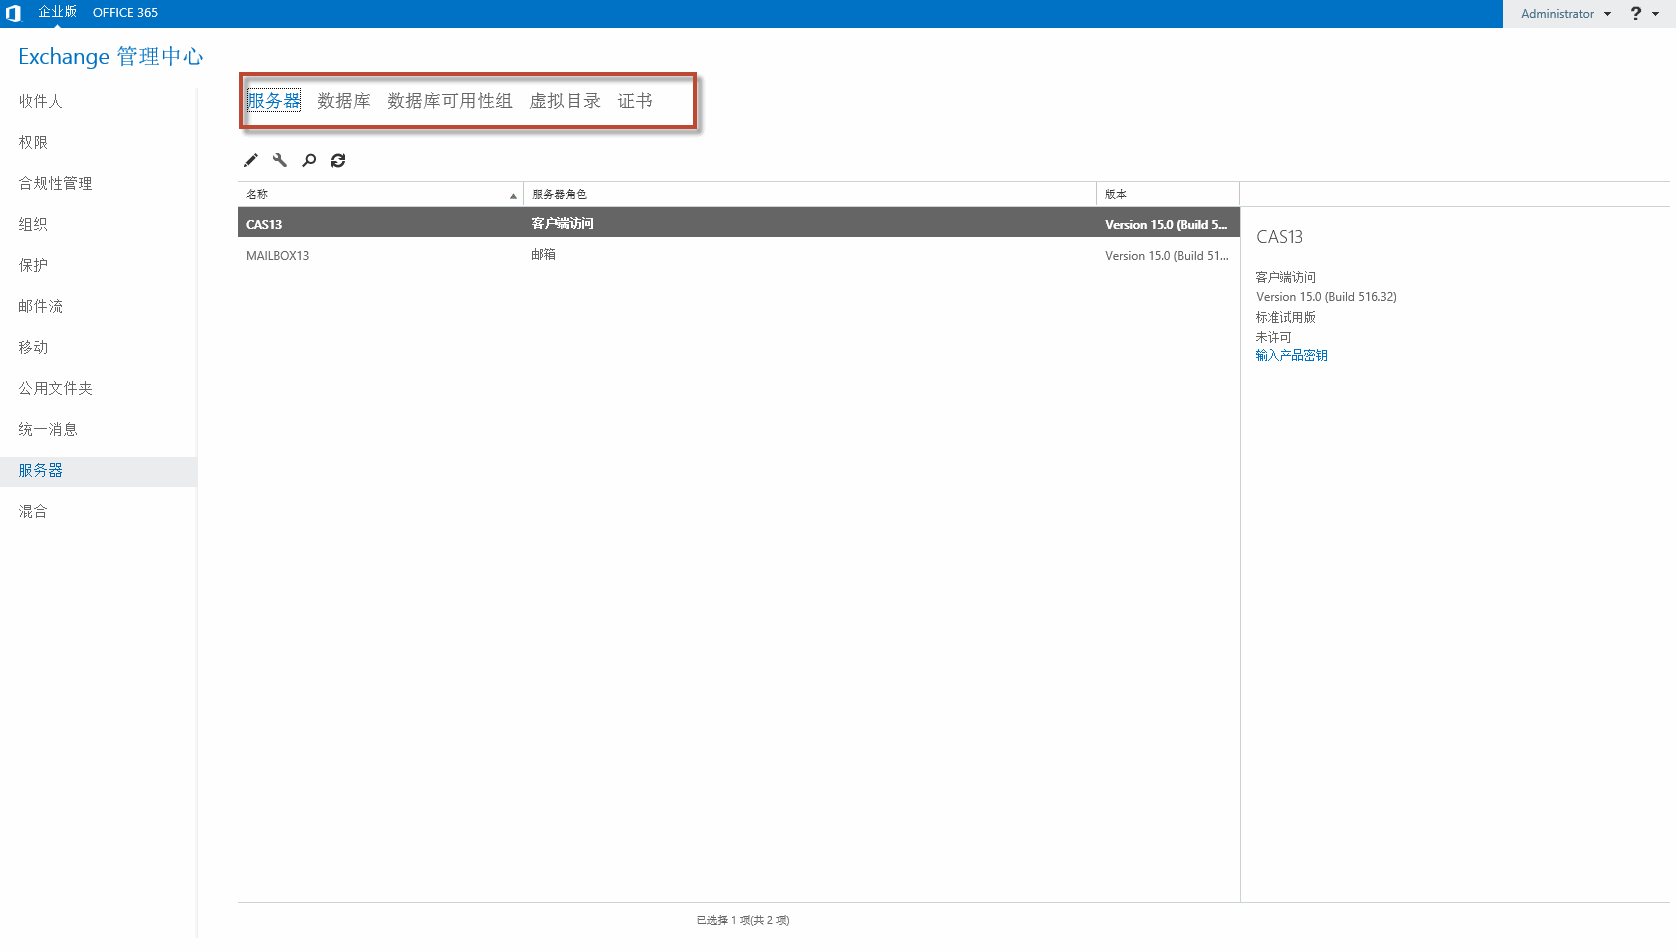Click the pencil edit icon
Viewport: 1676px width, 951px height.
(251, 160)
